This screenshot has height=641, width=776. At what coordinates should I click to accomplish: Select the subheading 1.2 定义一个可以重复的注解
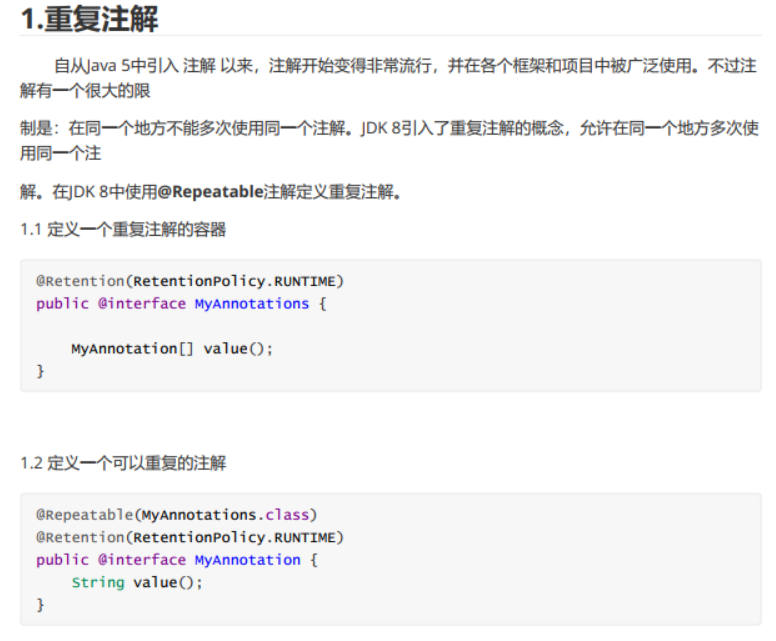click(123, 463)
